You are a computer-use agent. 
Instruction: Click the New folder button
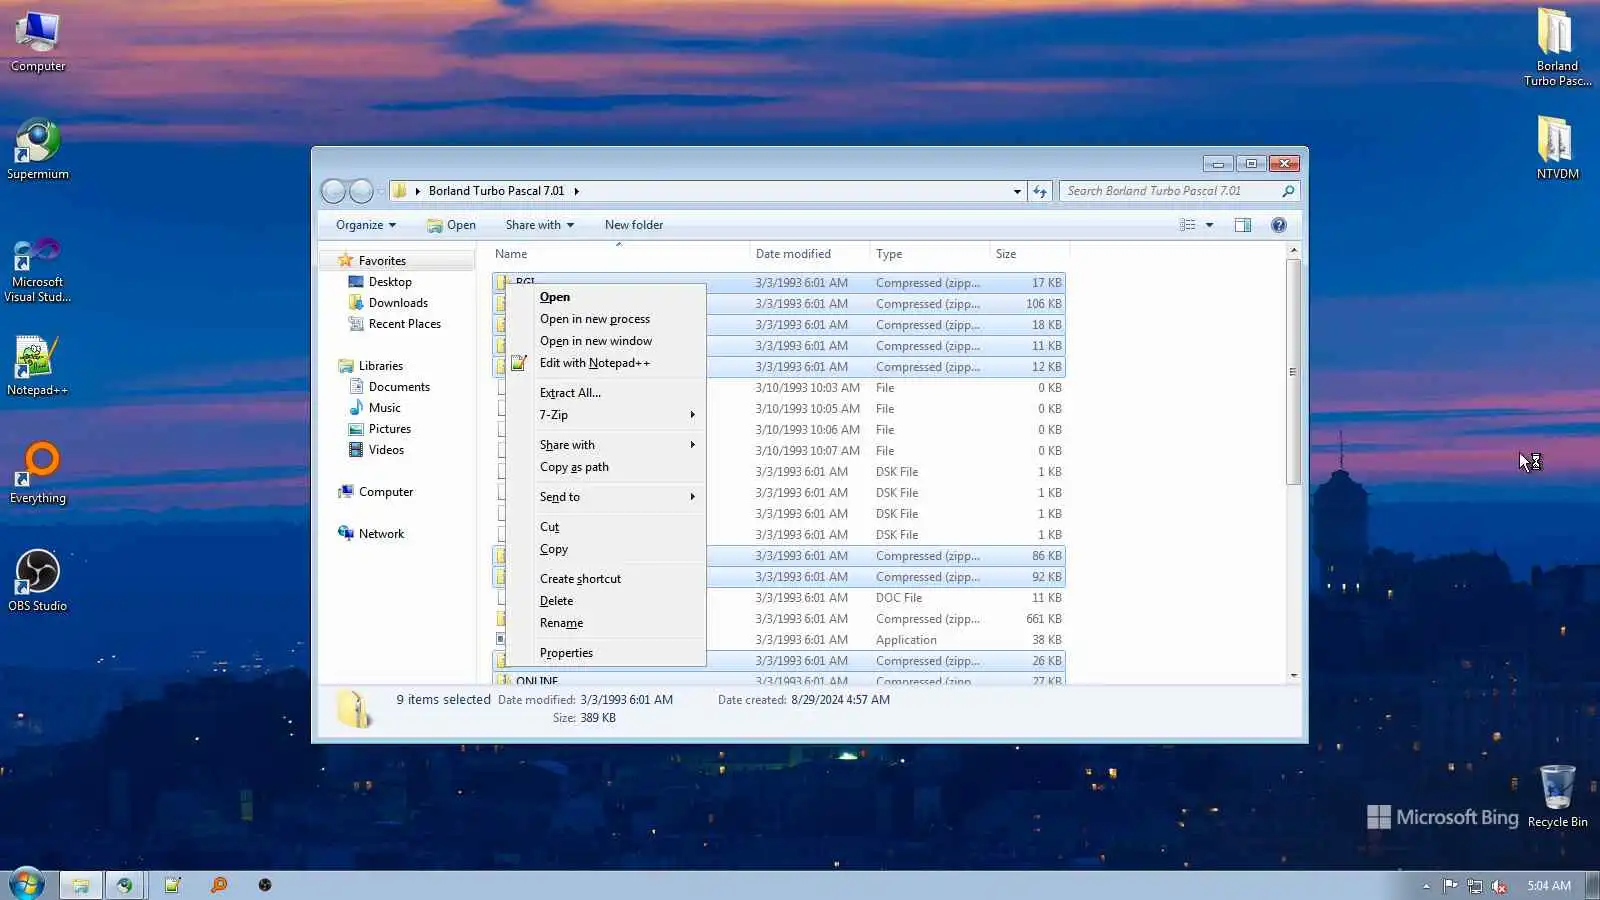coord(634,225)
